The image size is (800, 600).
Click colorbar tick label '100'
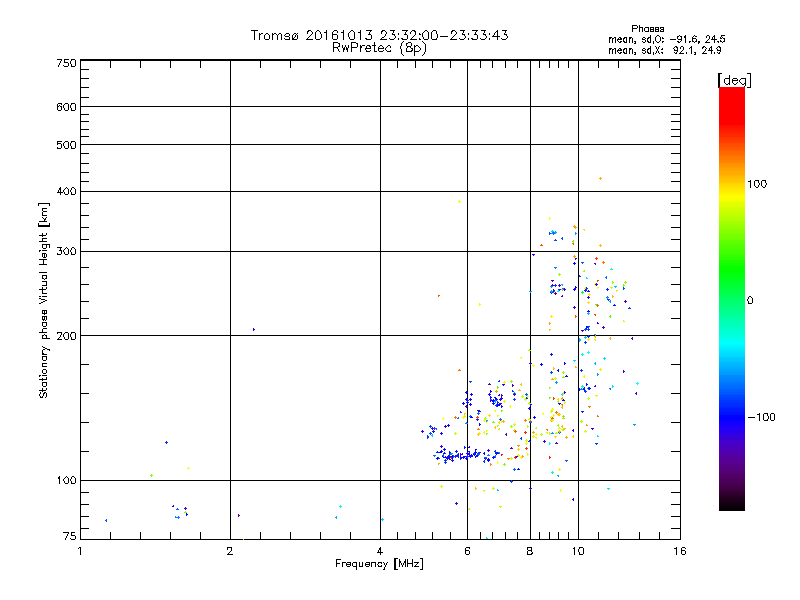pos(757,184)
